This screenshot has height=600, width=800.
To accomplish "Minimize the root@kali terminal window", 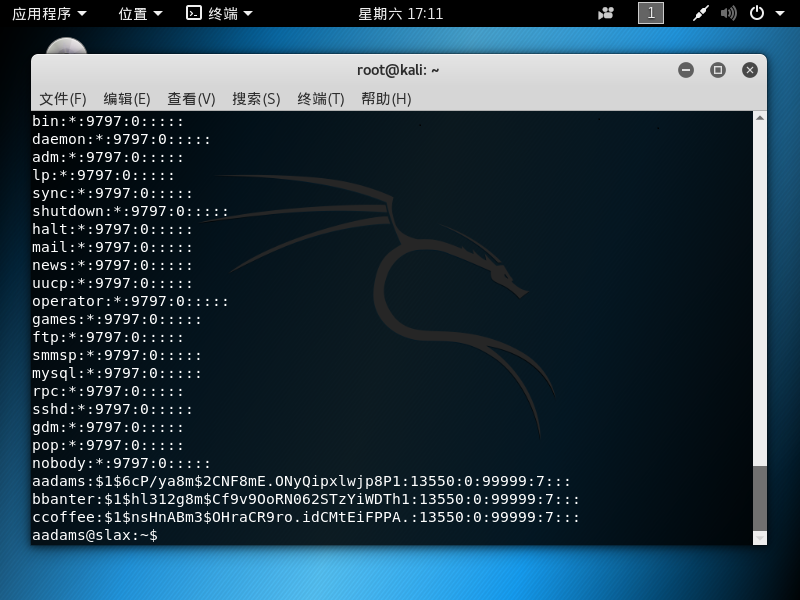I will pyautogui.click(x=686, y=70).
